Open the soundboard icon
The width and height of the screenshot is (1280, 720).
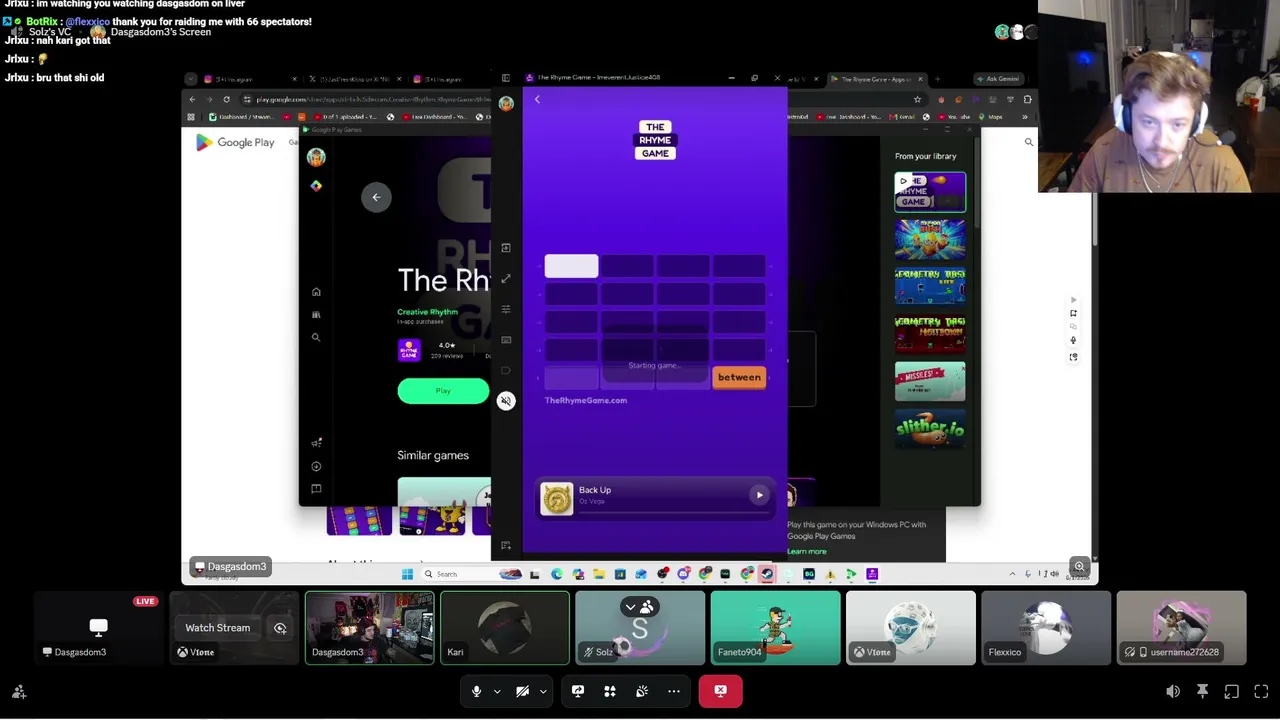(x=642, y=691)
